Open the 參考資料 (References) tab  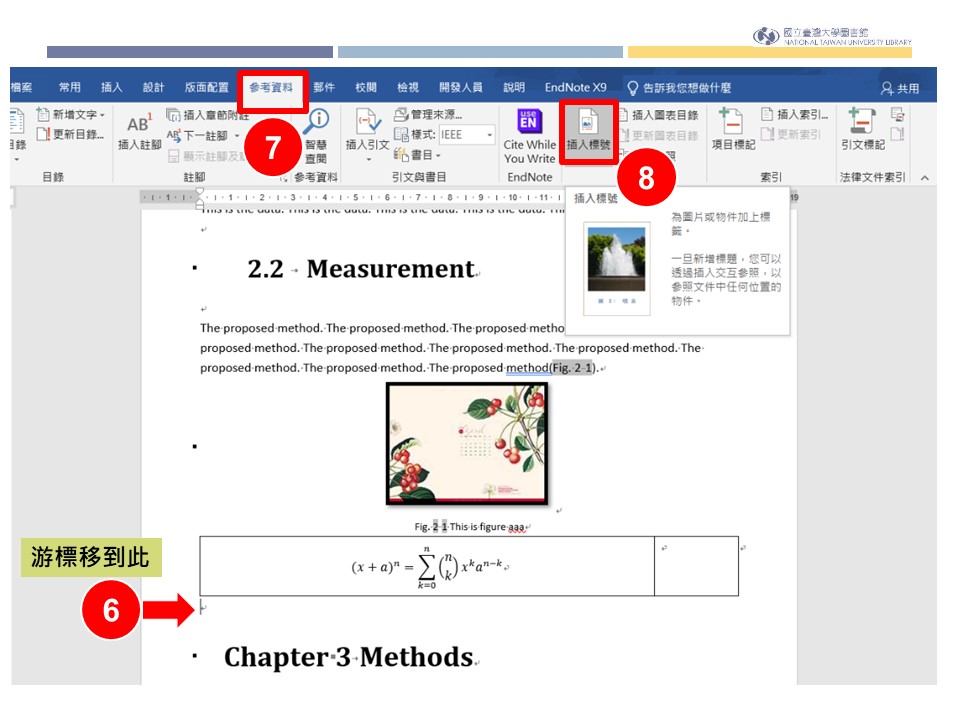(271, 88)
